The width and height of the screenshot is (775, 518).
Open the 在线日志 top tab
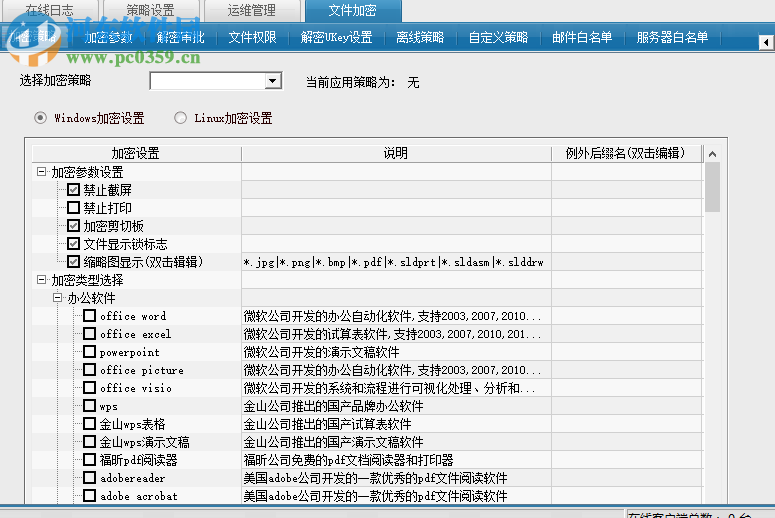[49, 10]
